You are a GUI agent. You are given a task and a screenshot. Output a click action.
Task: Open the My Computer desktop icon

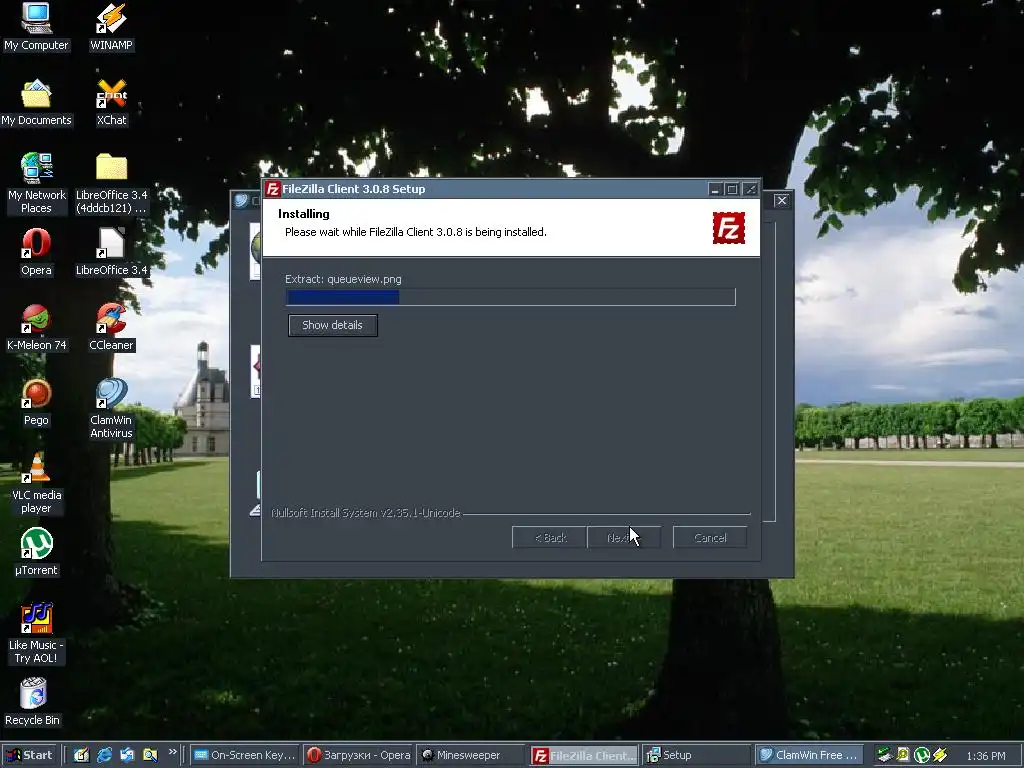pyautogui.click(x=36, y=26)
